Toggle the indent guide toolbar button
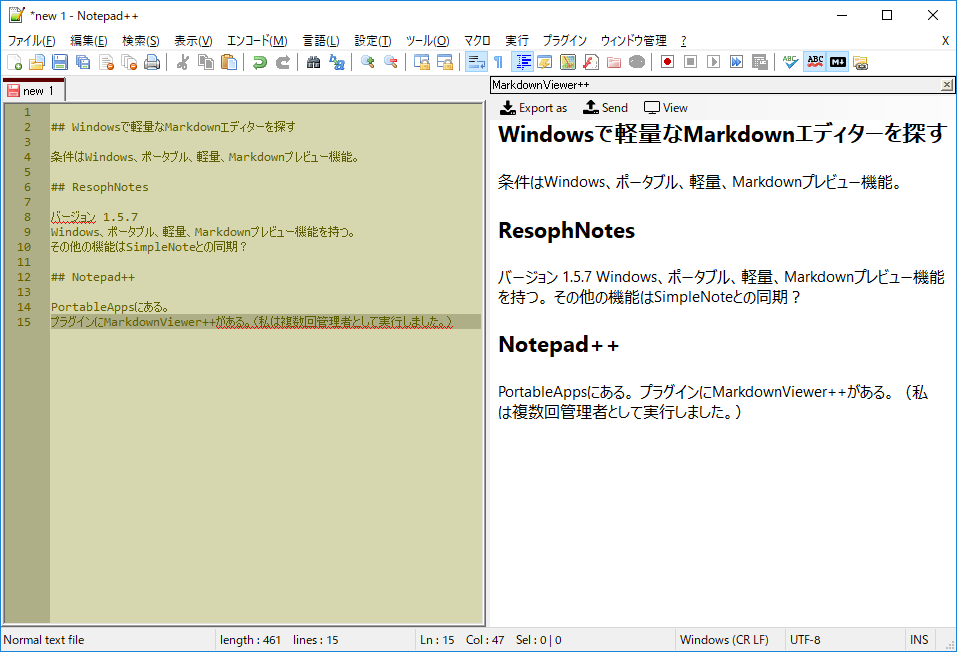The width and height of the screenshot is (957, 652). (522, 62)
